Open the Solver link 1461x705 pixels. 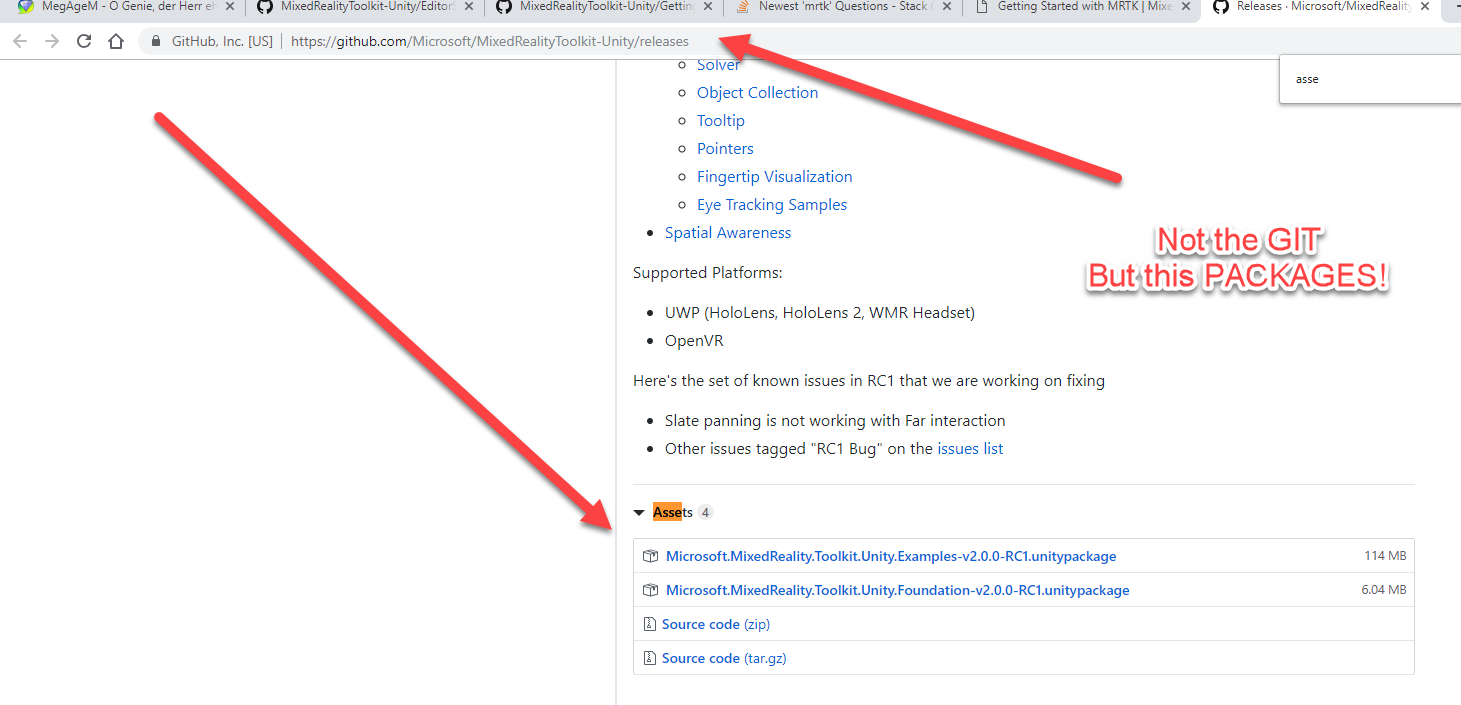point(719,65)
